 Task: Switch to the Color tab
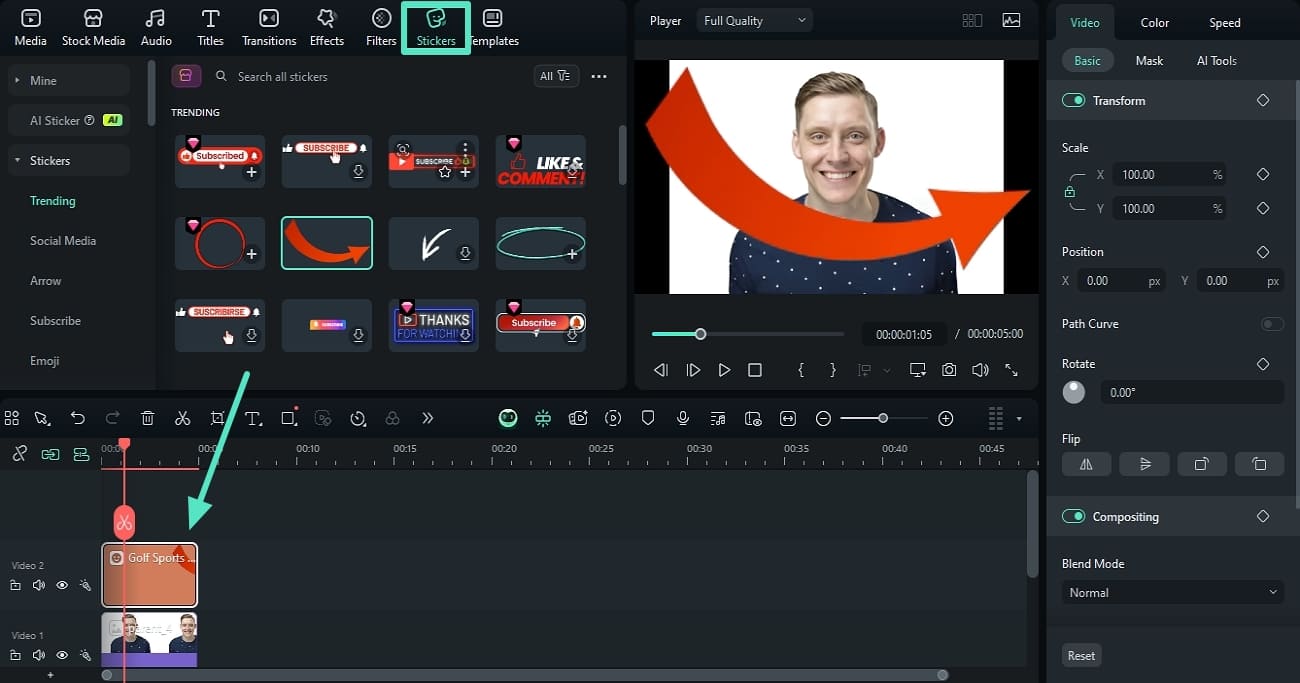pos(1155,22)
